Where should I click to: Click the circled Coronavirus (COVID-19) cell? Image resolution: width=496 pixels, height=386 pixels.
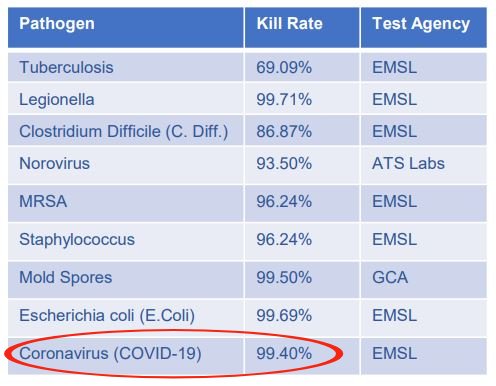(x=126, y=356)
